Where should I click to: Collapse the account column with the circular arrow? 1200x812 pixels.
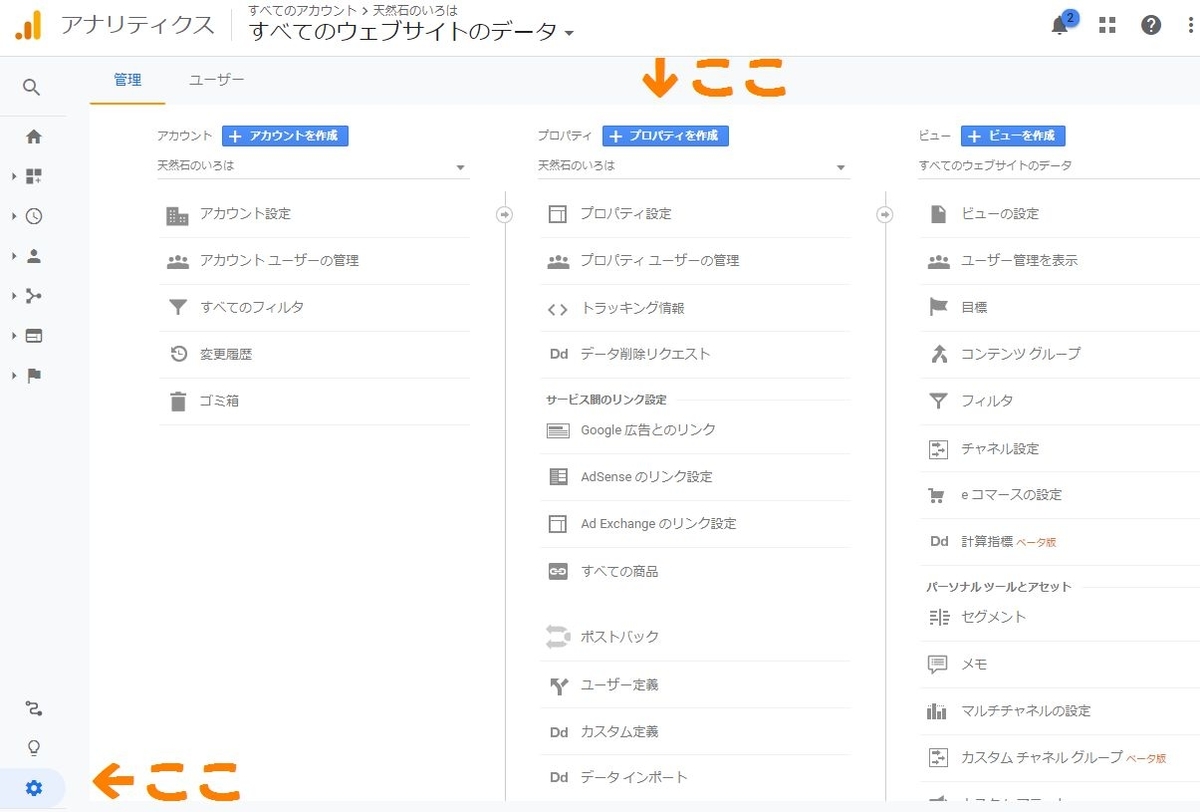(x=505, y=213)
